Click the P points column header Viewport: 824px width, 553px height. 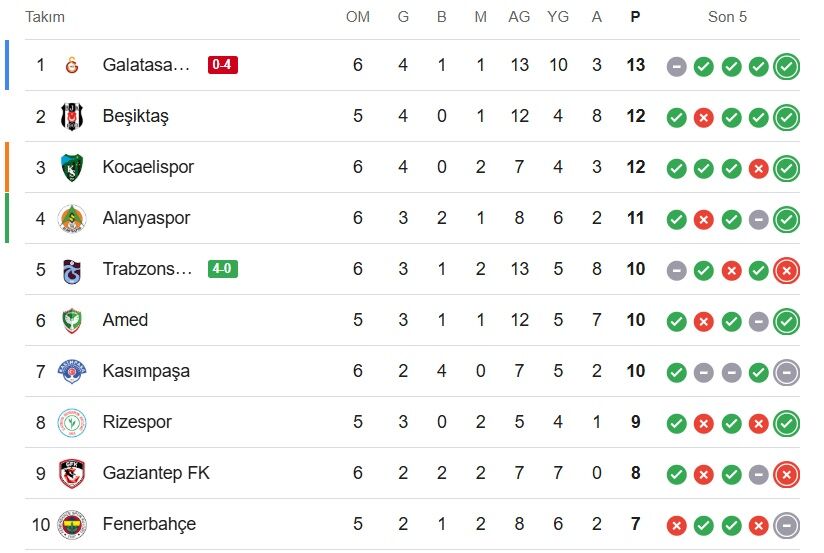(x=635, y=17)
